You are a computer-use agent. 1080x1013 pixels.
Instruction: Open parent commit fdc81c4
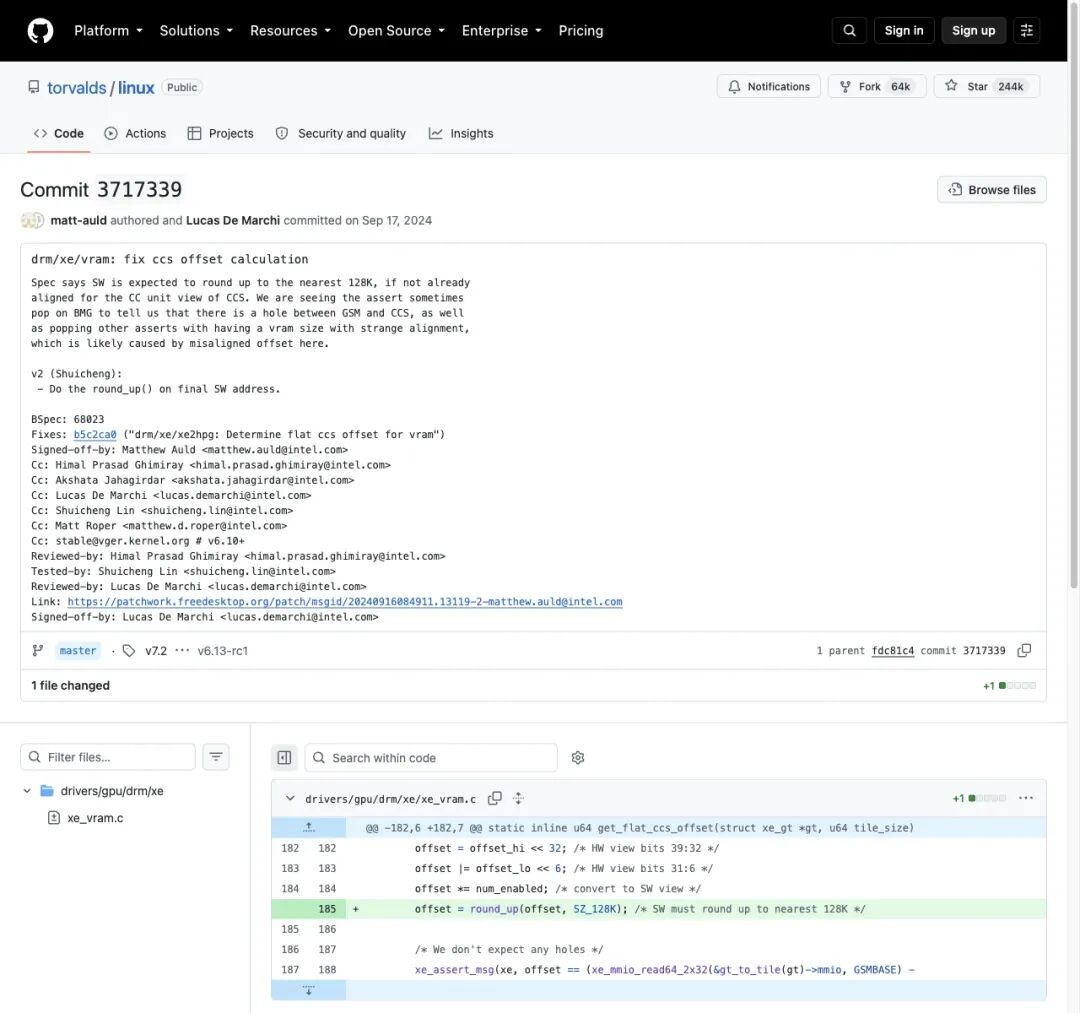coord(893,651)
